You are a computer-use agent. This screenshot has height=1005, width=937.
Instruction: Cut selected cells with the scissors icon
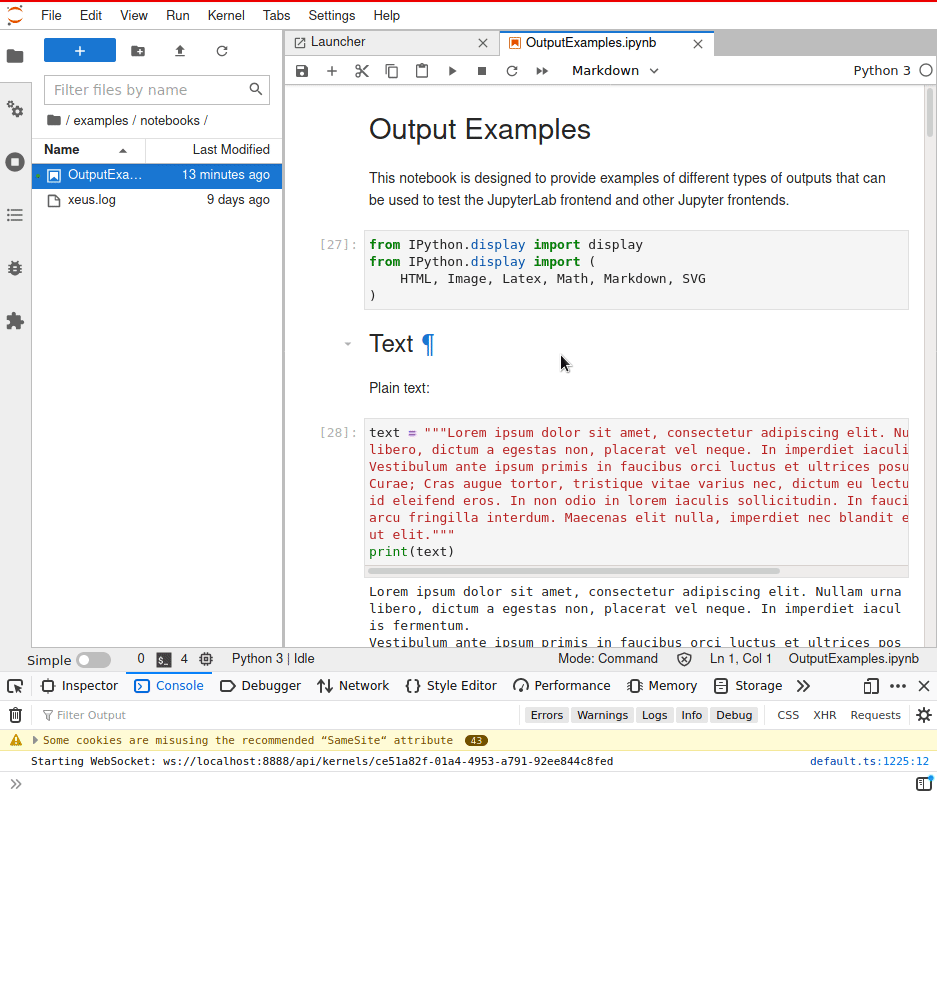click(x=361, y=71)
